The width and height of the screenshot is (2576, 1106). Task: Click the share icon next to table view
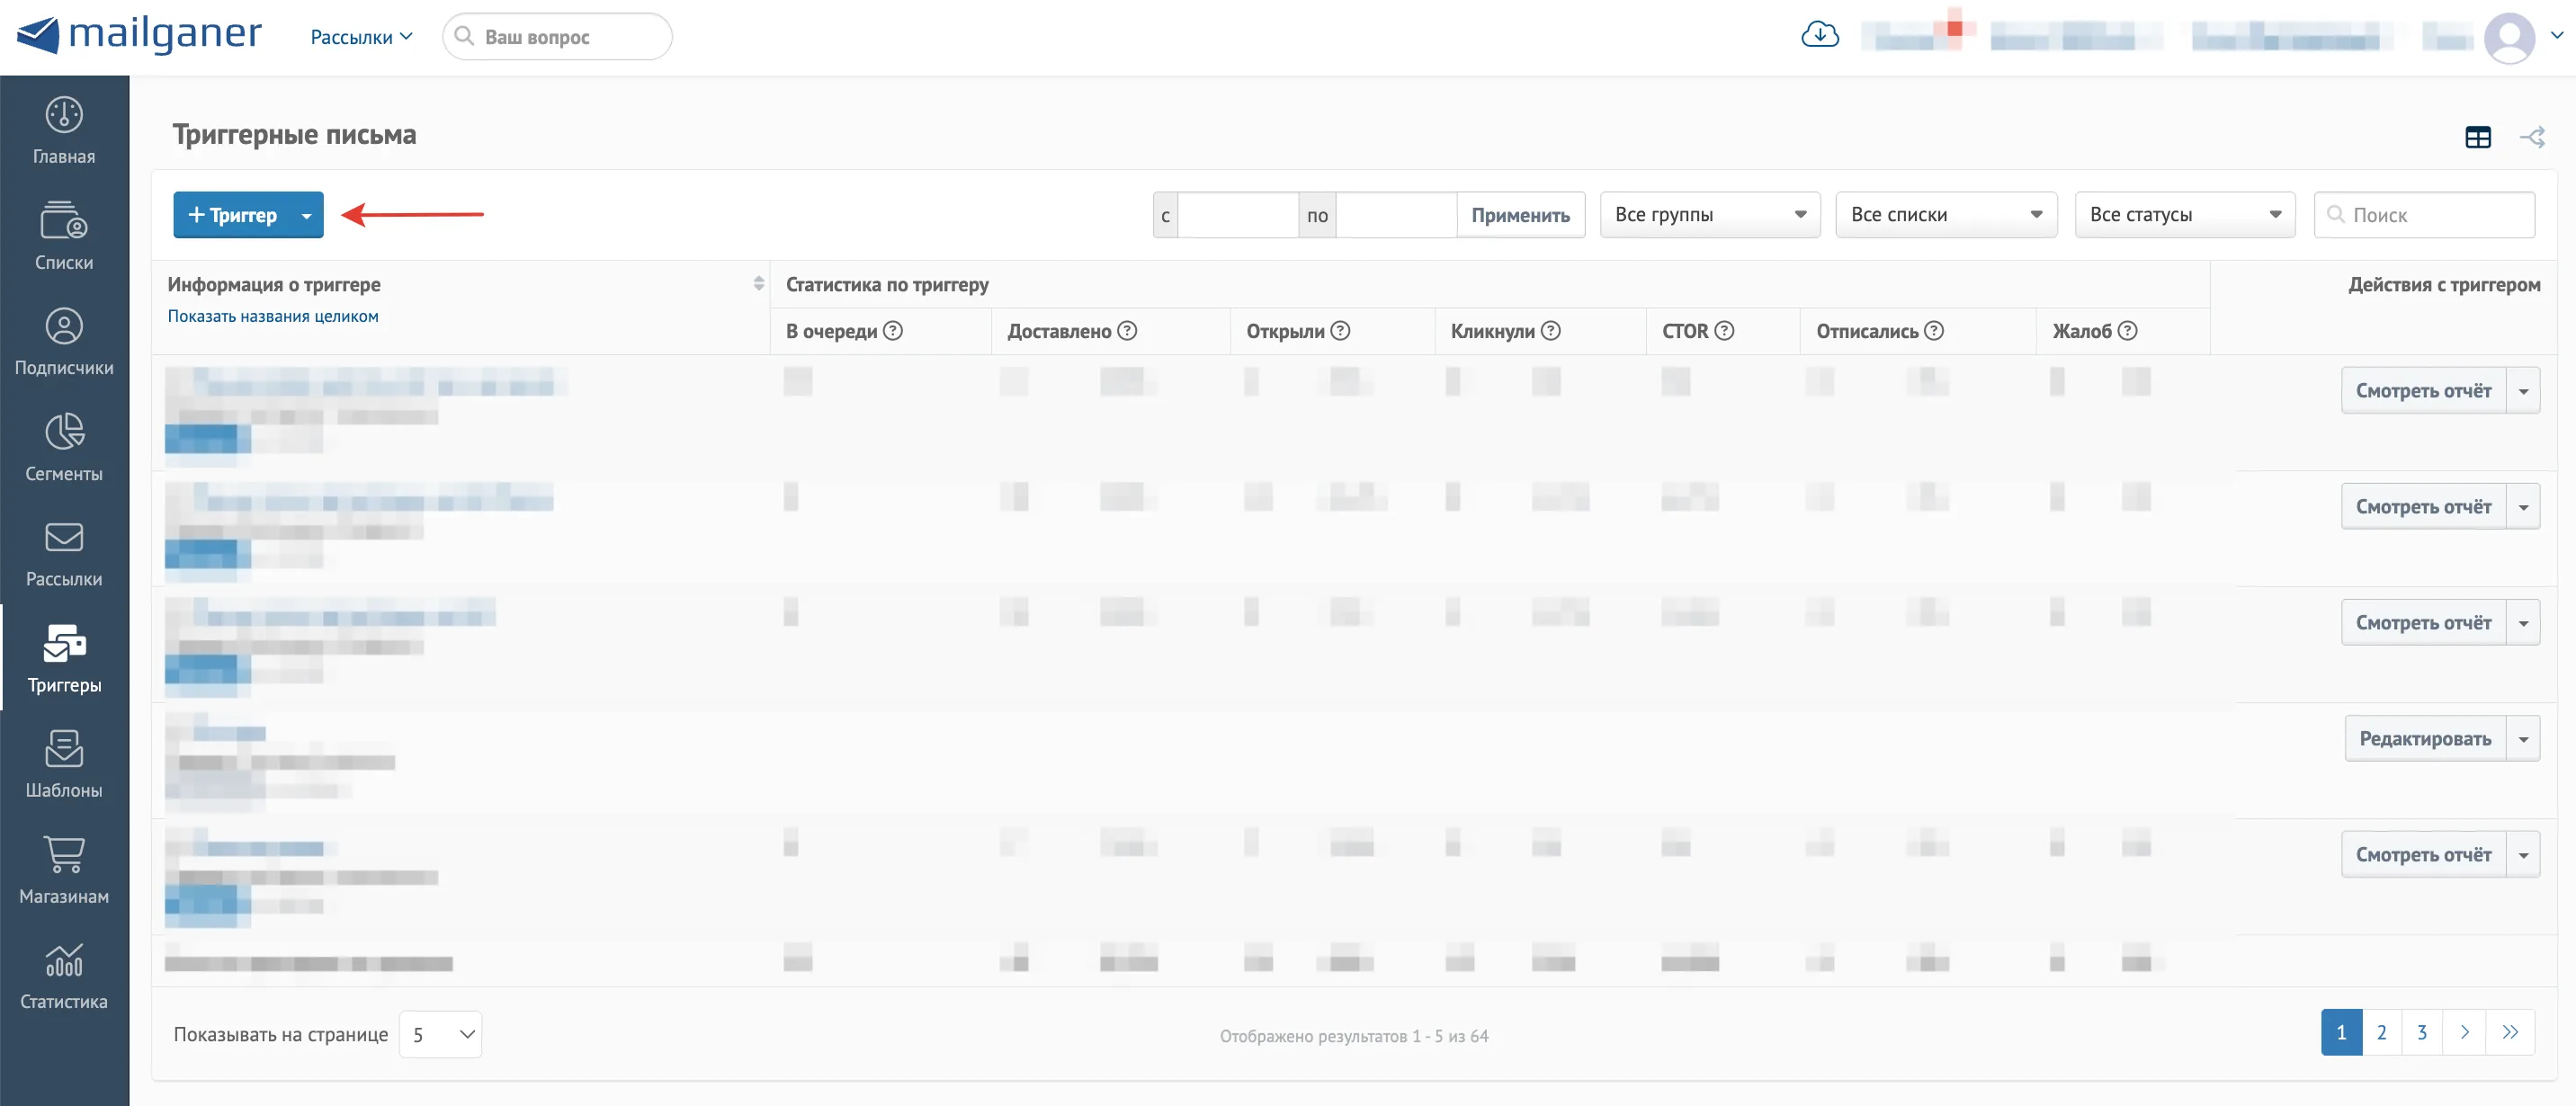(x=2532, y=137)
